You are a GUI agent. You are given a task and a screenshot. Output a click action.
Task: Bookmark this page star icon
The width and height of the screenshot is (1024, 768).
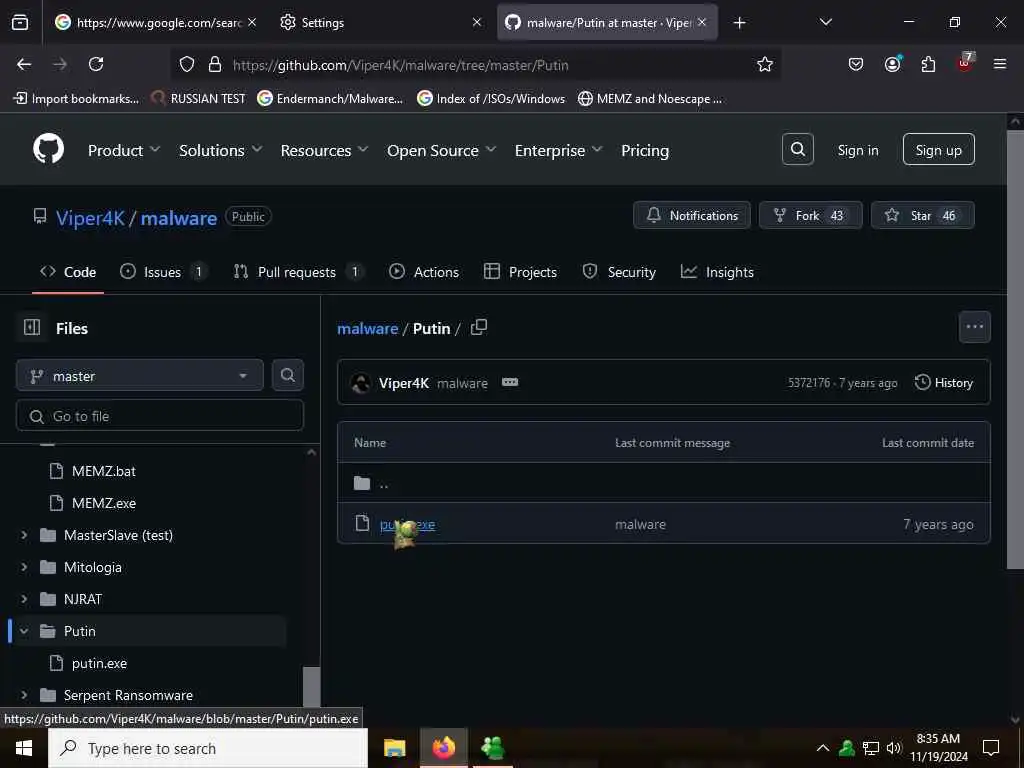[x=765, y=64]
